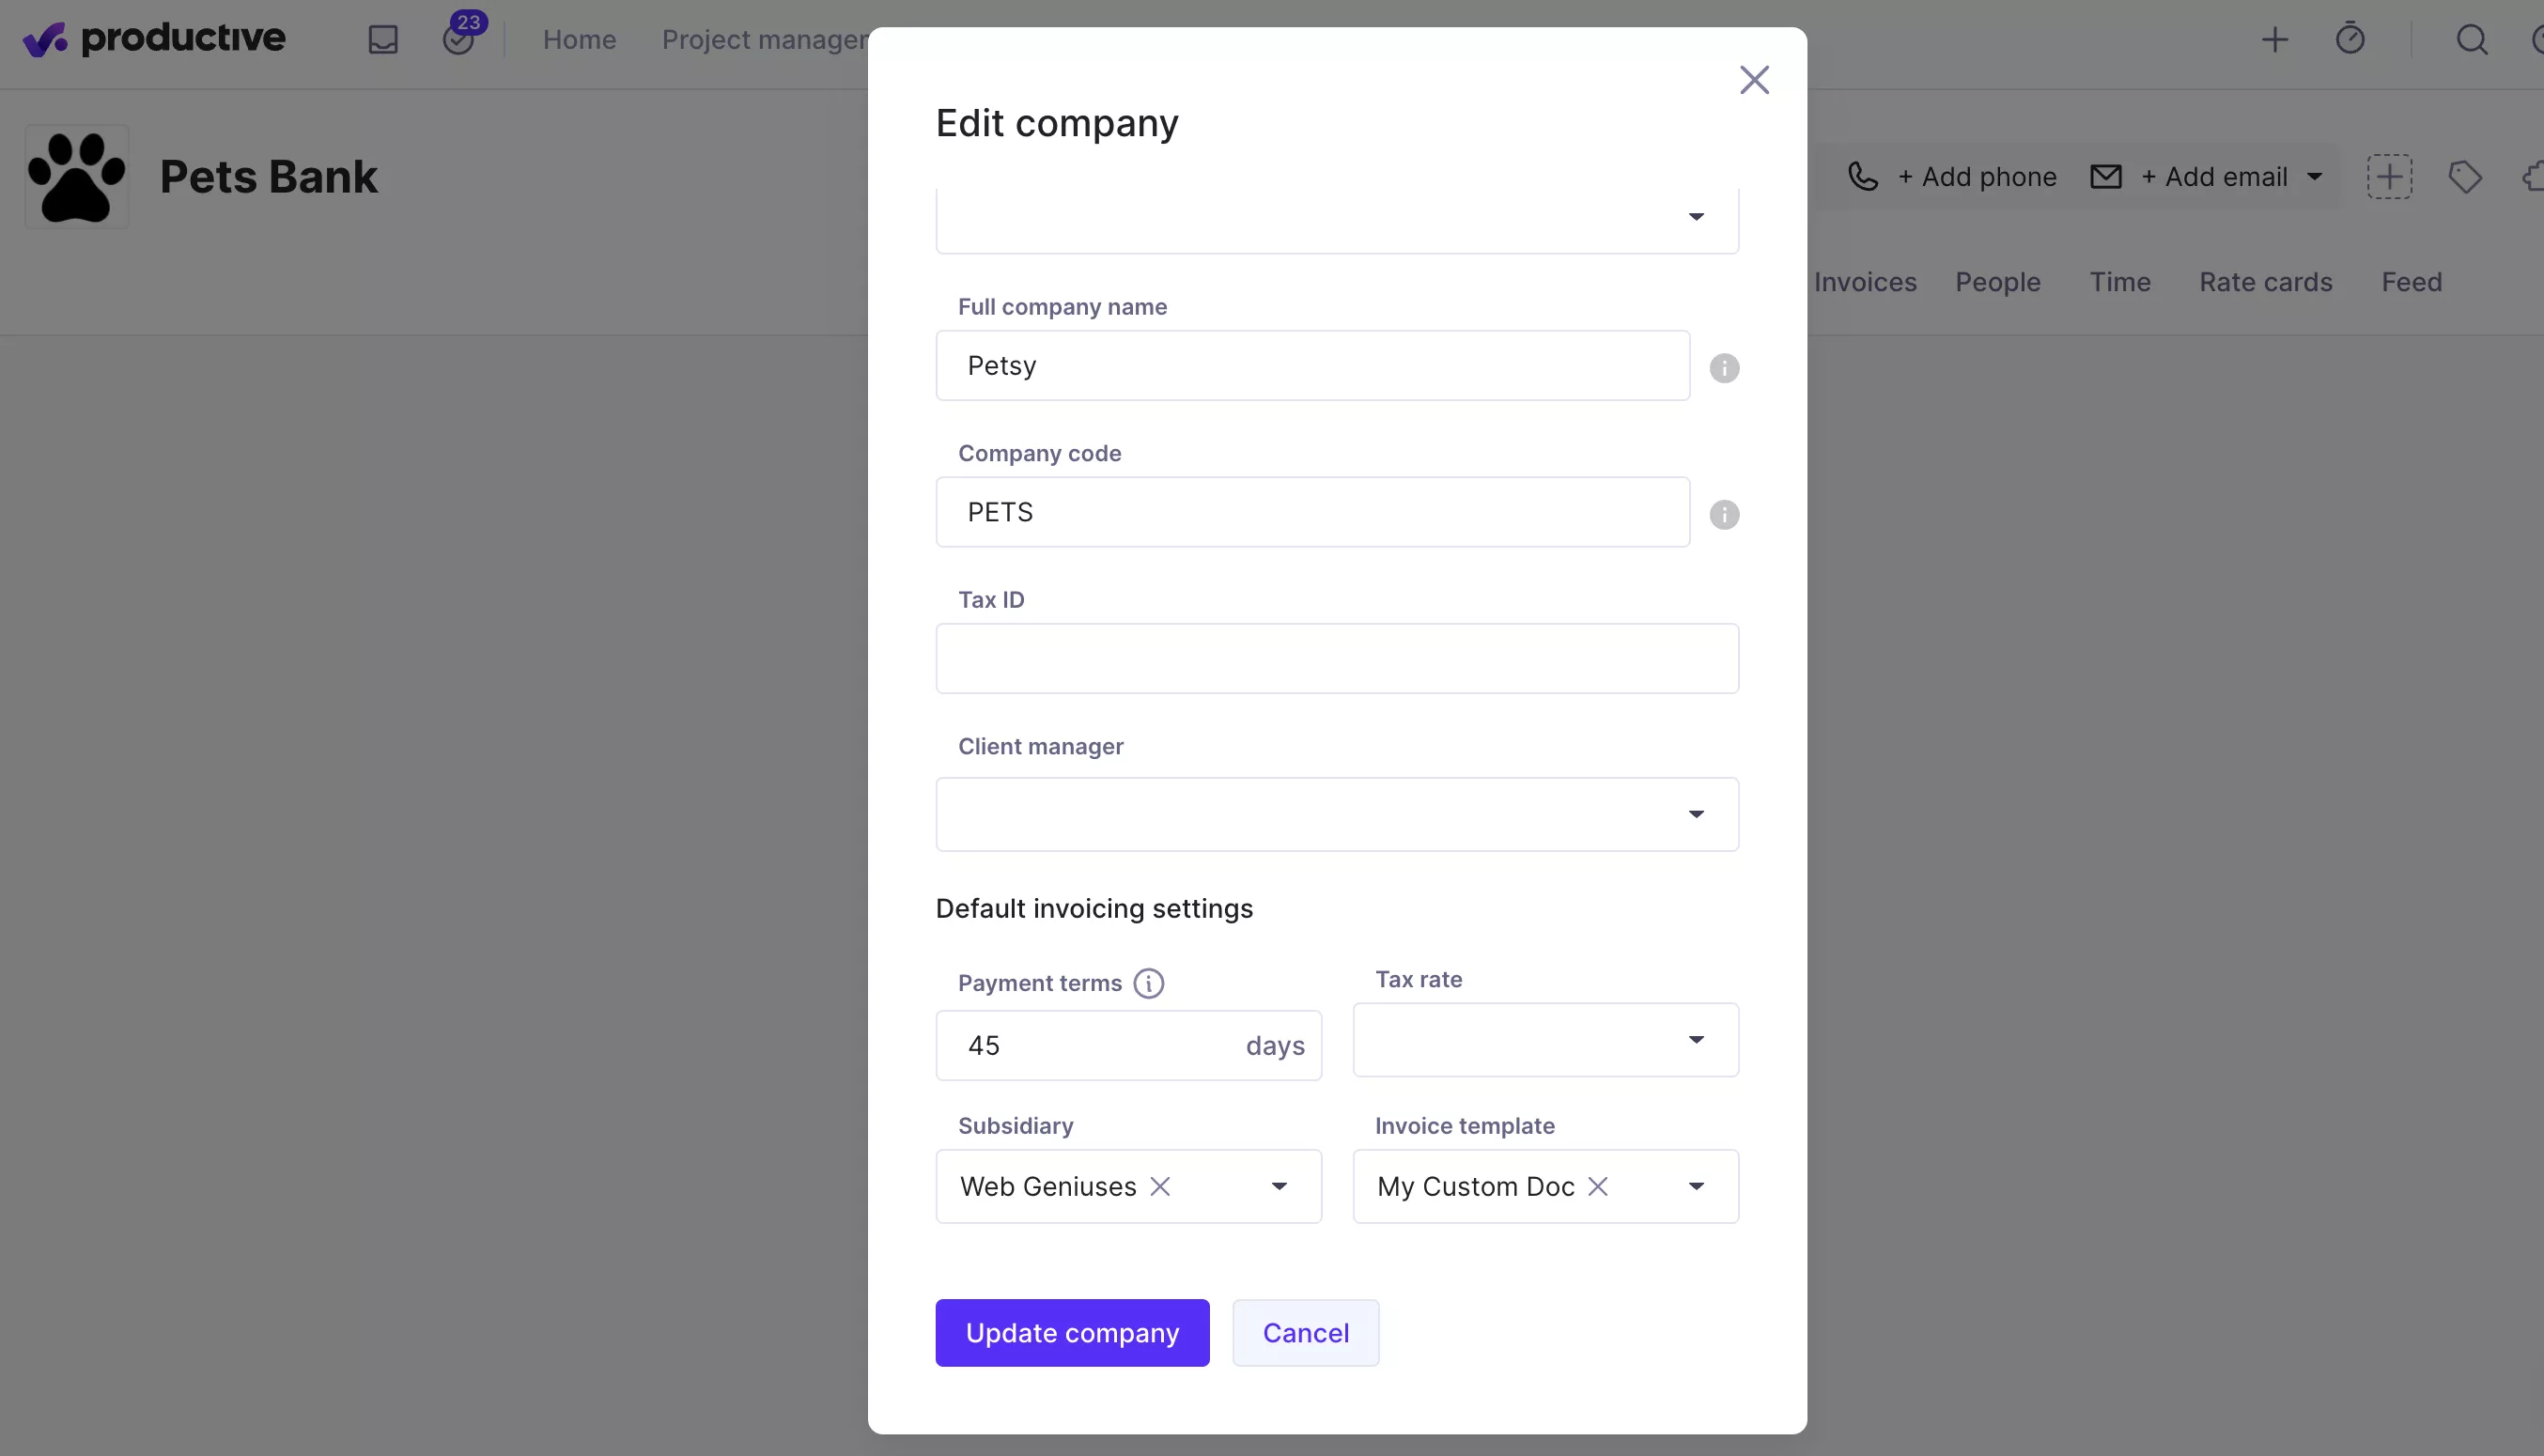Viewport: 2544px width, 1456px height.
Task: Focus the Company code field
Action: tap(1312, 512)
